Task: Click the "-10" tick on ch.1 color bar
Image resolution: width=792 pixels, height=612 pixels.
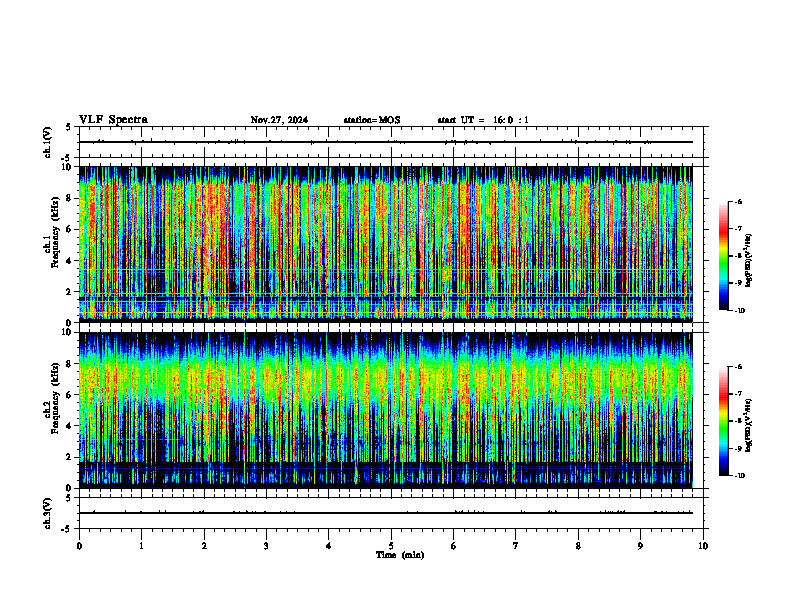Action: point(740,311)
